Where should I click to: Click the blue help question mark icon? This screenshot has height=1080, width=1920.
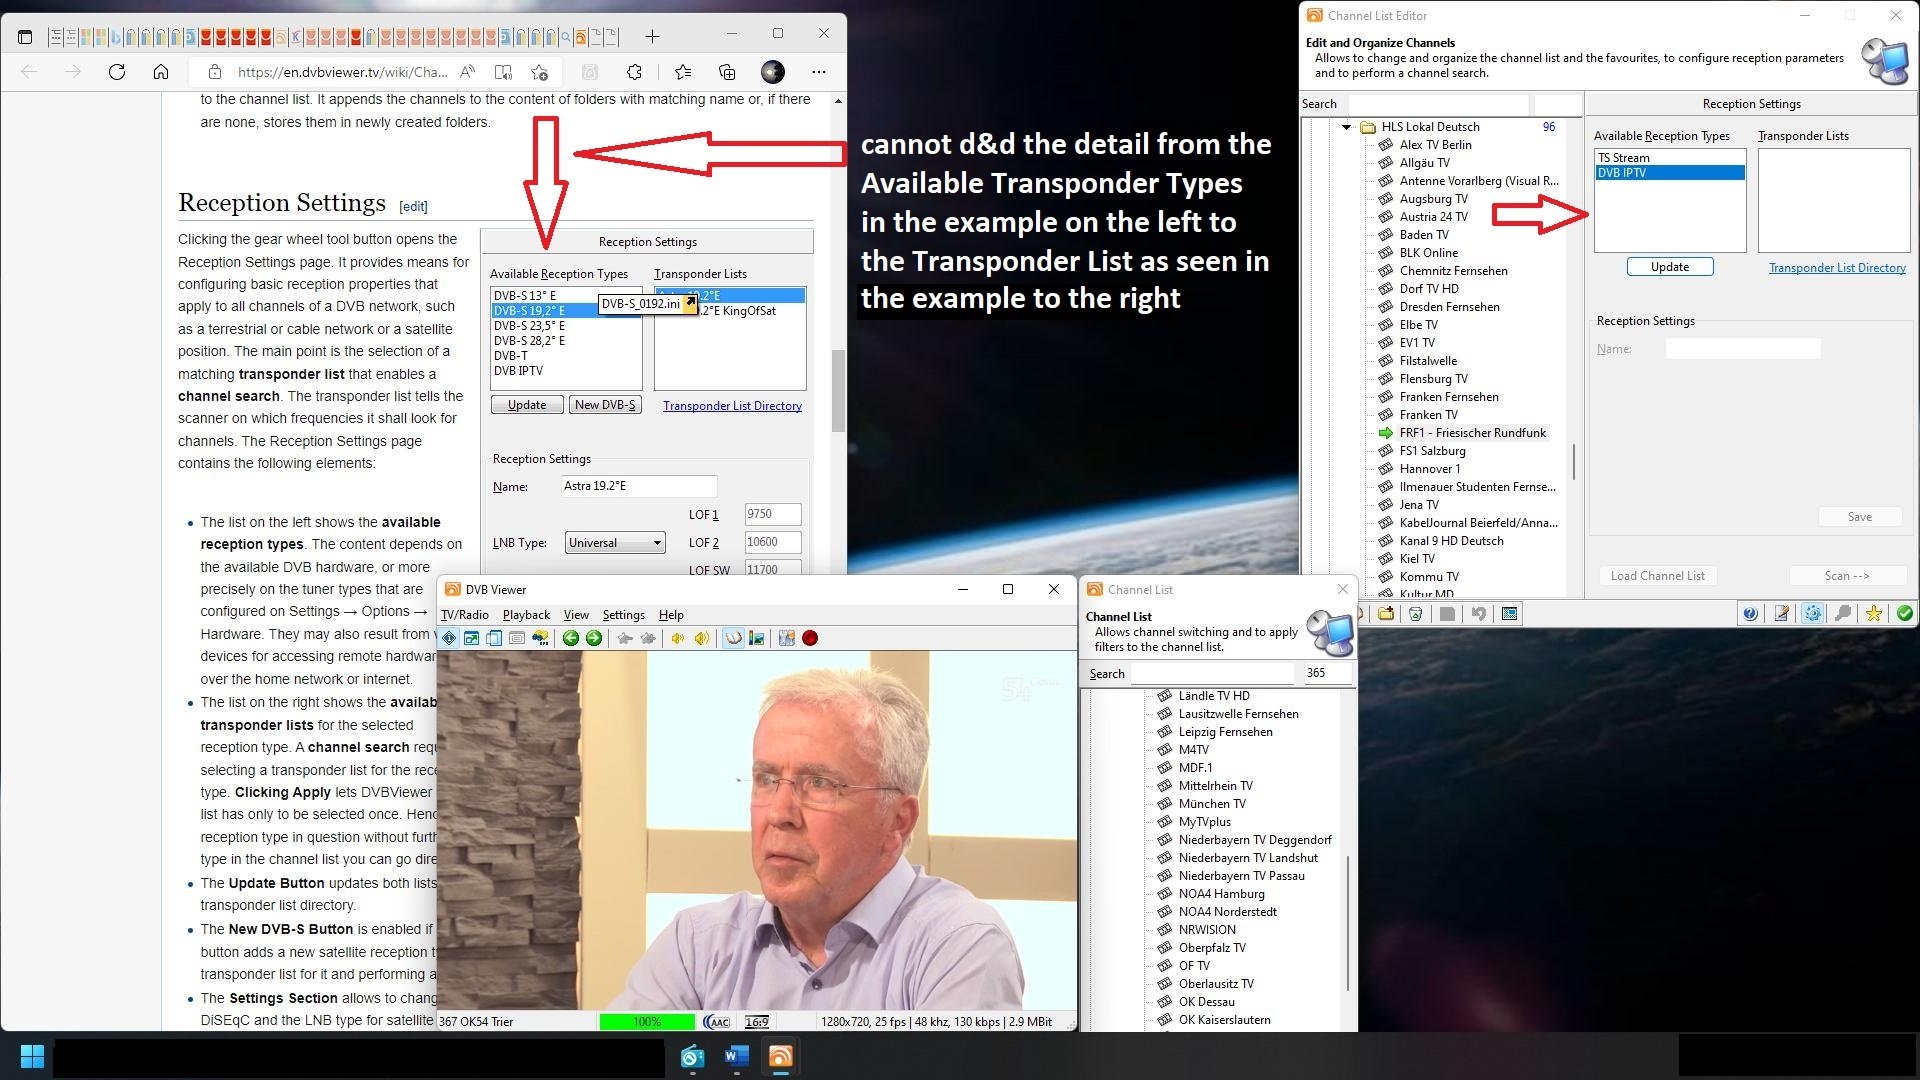click(1750, 614)
